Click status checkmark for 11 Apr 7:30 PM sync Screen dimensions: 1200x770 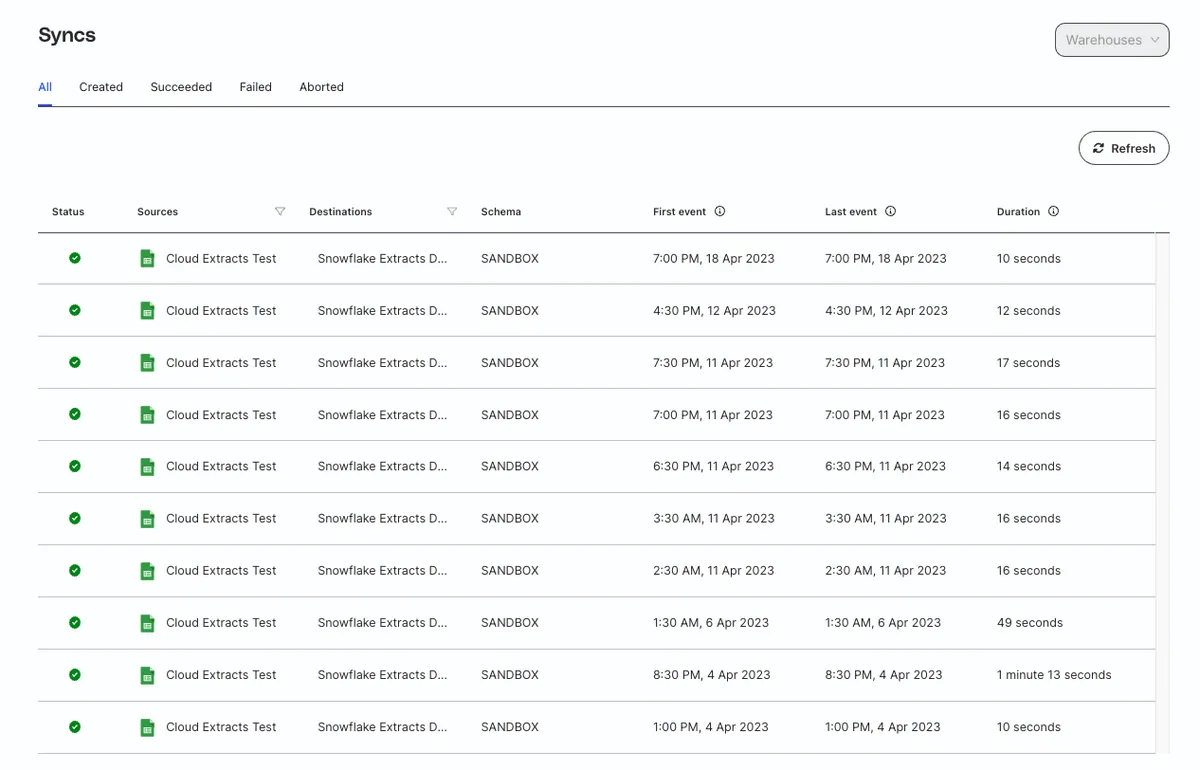point(74,362)
